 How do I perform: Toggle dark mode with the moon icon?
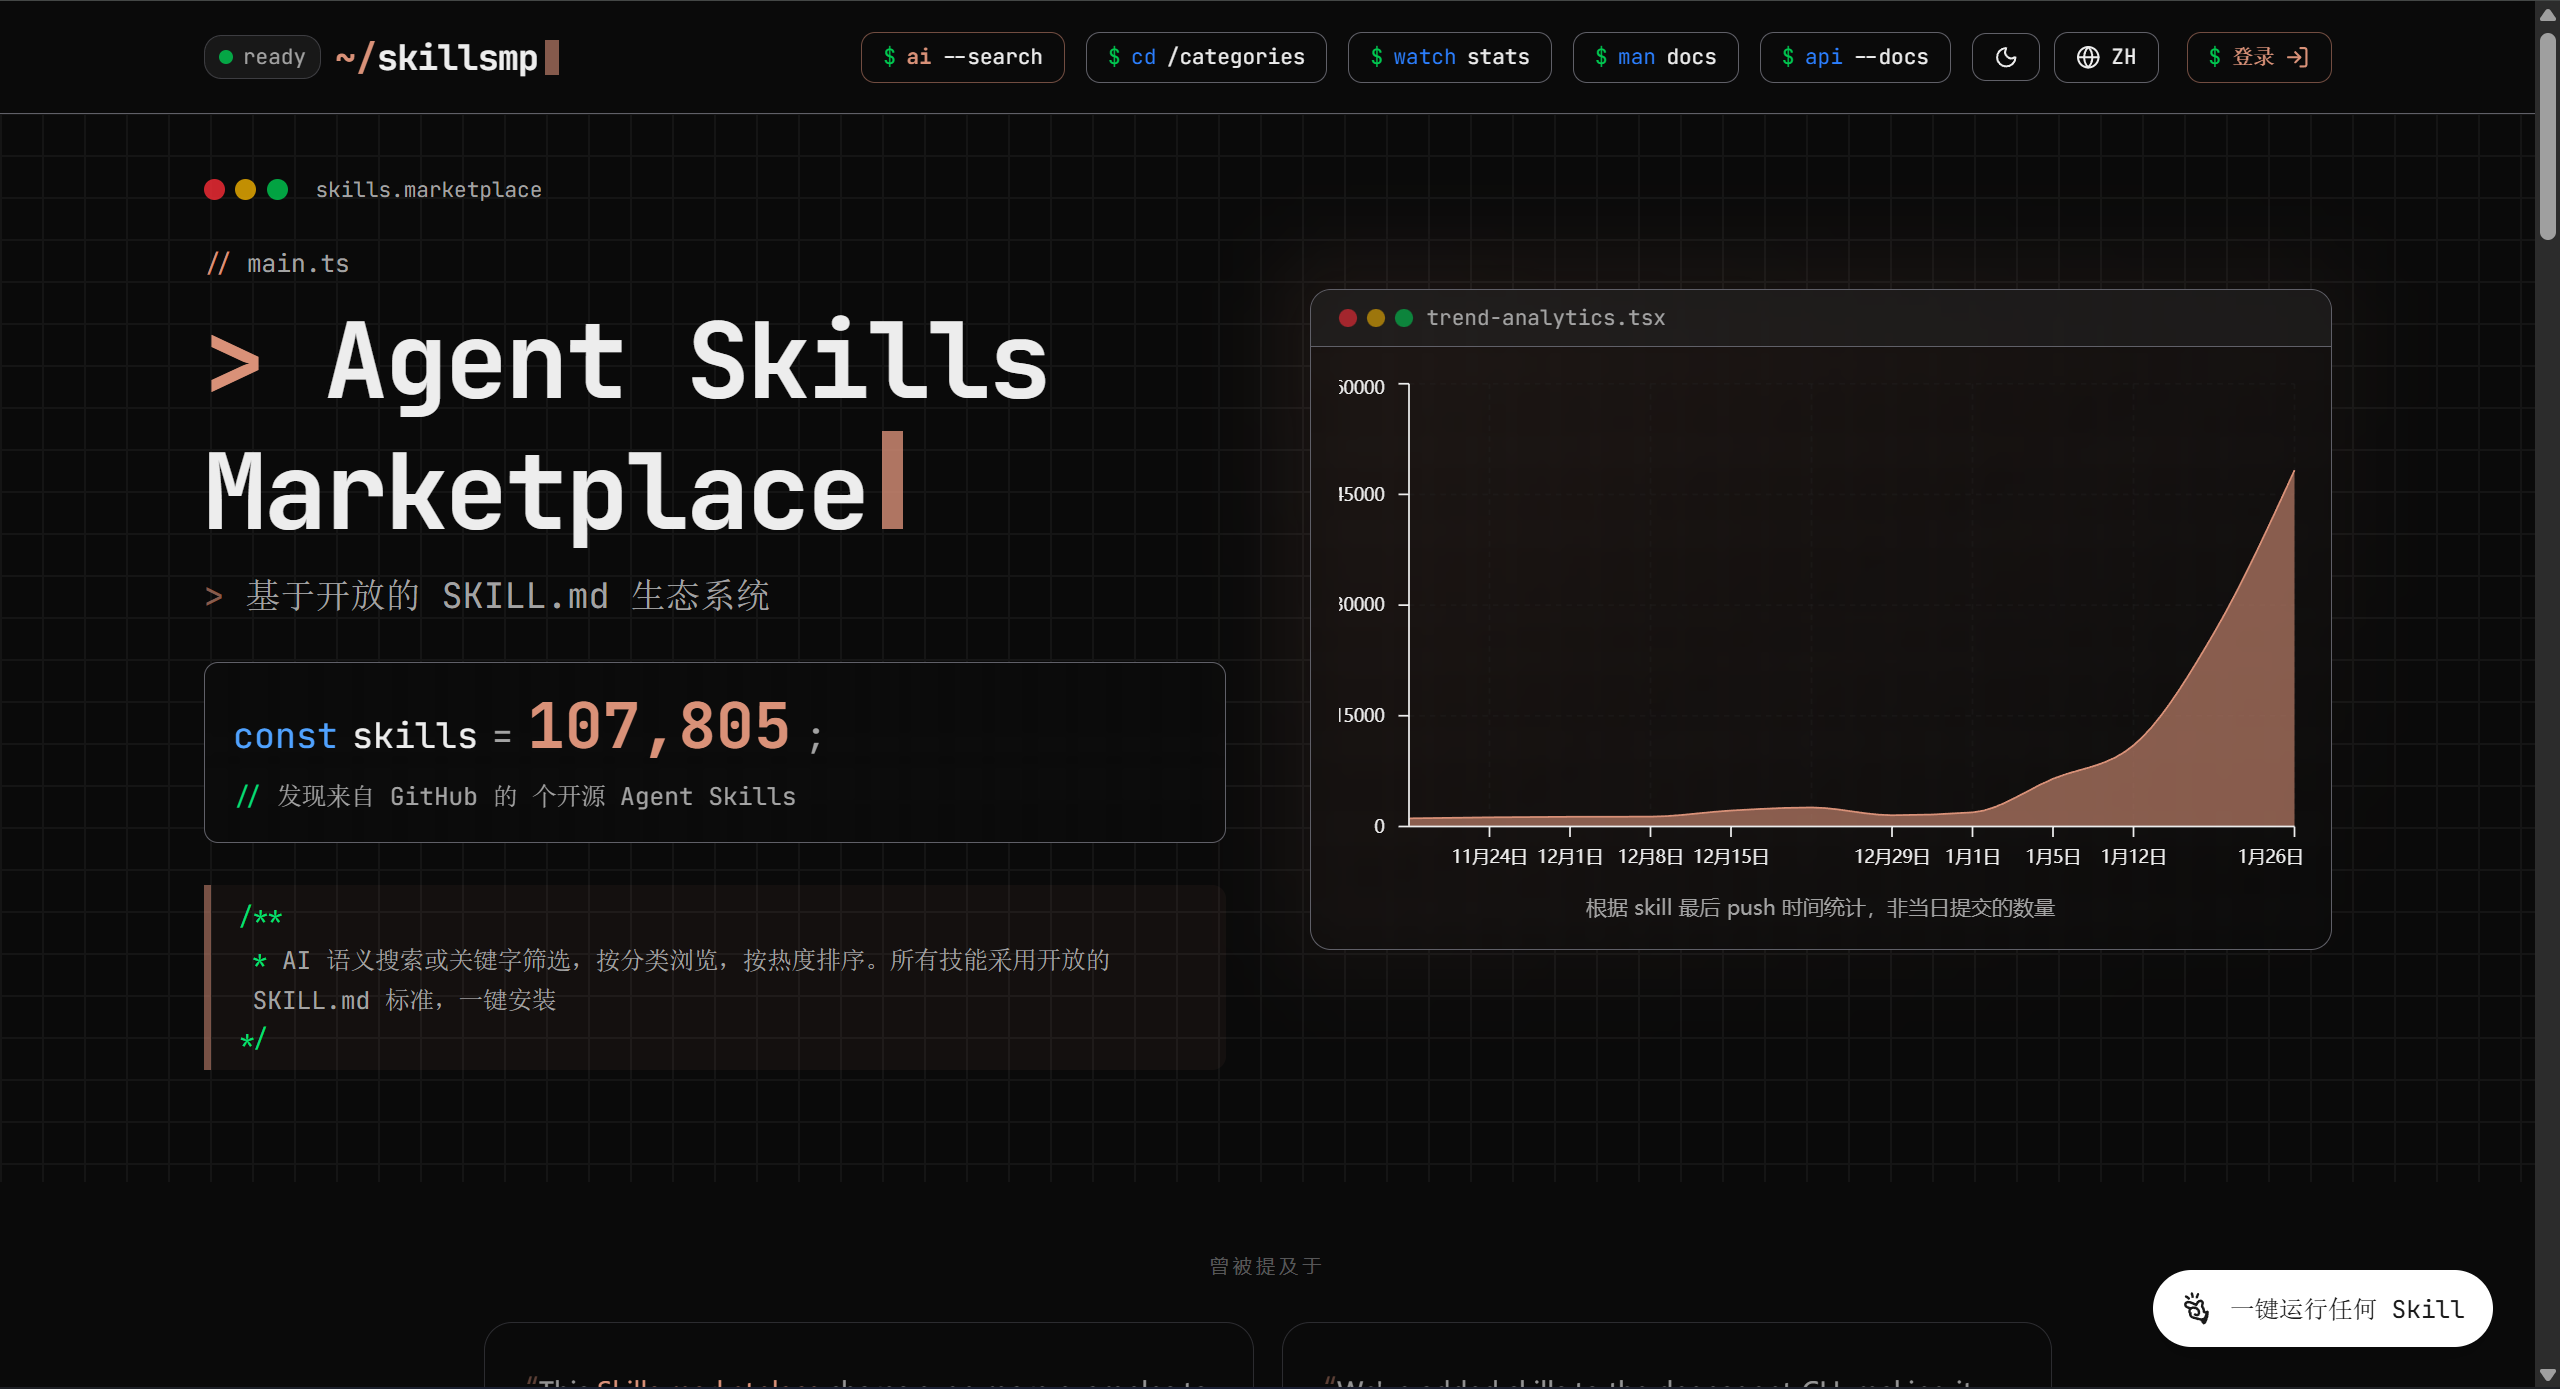point(2005,57)
